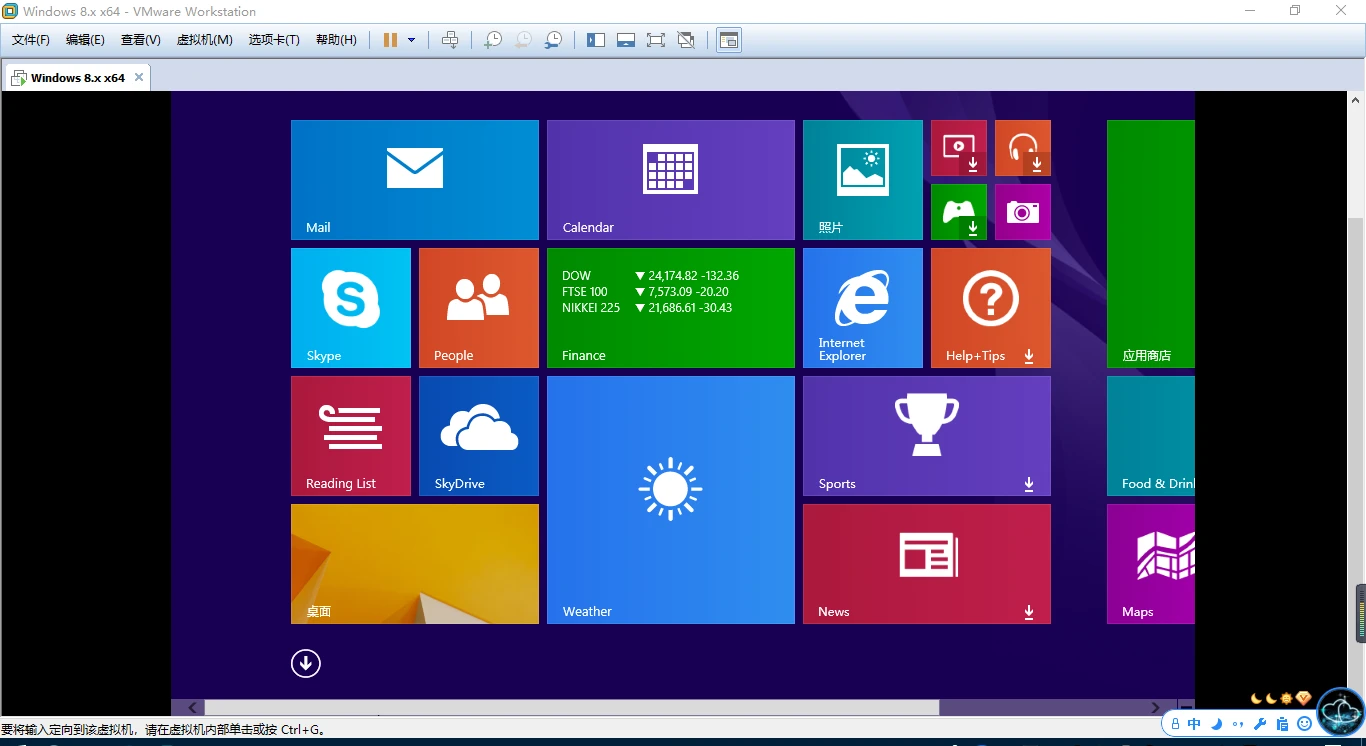The height and width of the screenshot is (746, 1366).
Task: Open the snapshot manager icon
Action: click(x=553, y=40)
